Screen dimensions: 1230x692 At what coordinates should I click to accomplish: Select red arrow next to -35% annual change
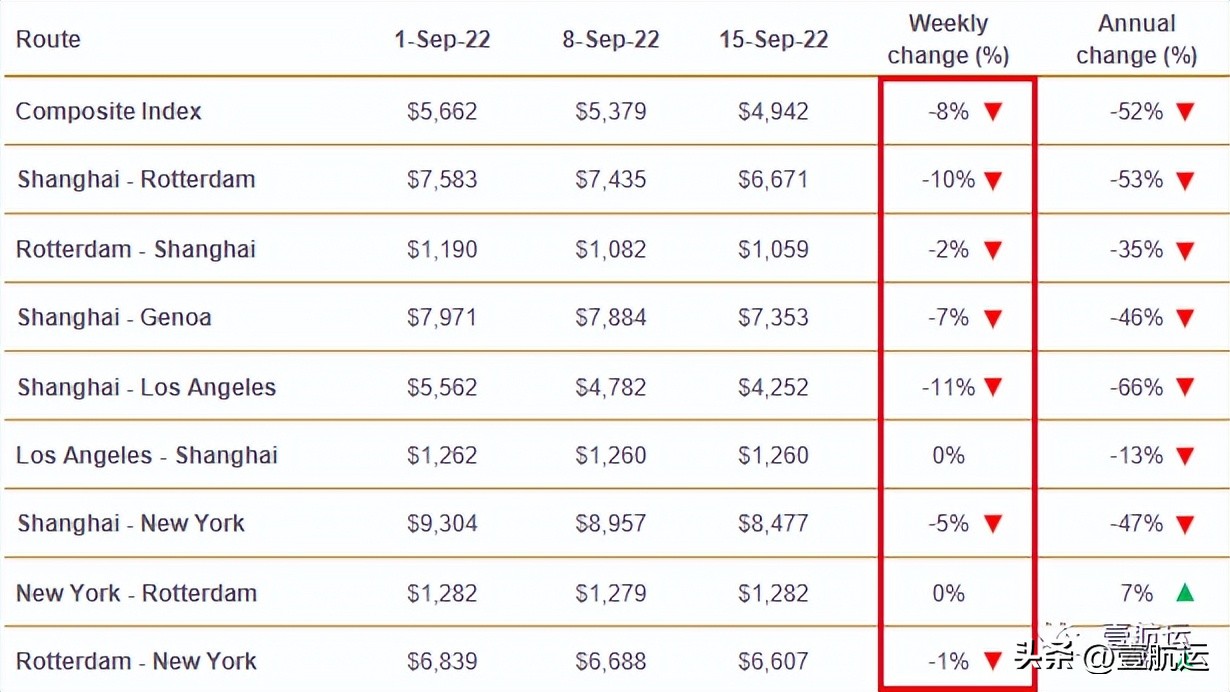click(1185, 250)
